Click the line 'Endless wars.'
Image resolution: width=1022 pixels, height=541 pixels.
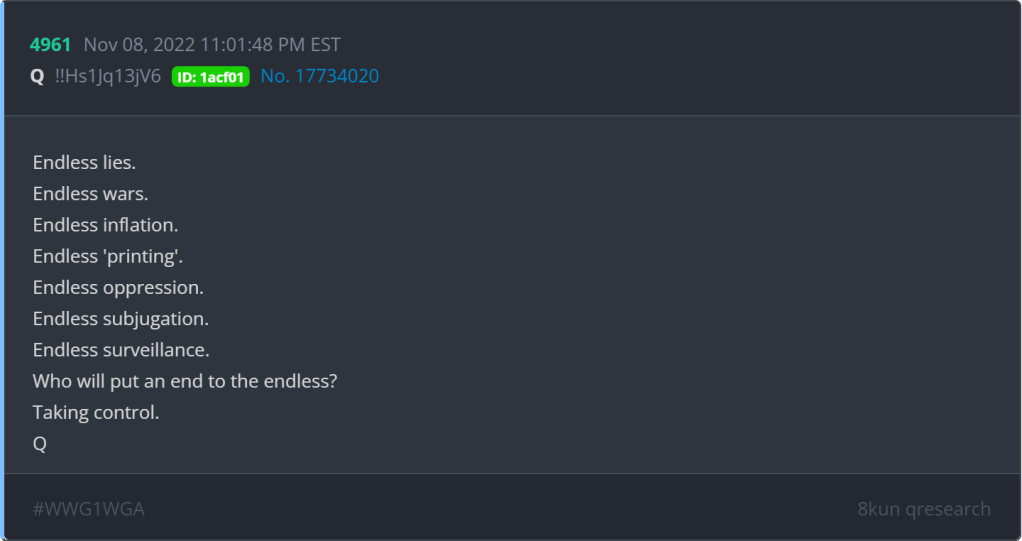tap(90, 193)
